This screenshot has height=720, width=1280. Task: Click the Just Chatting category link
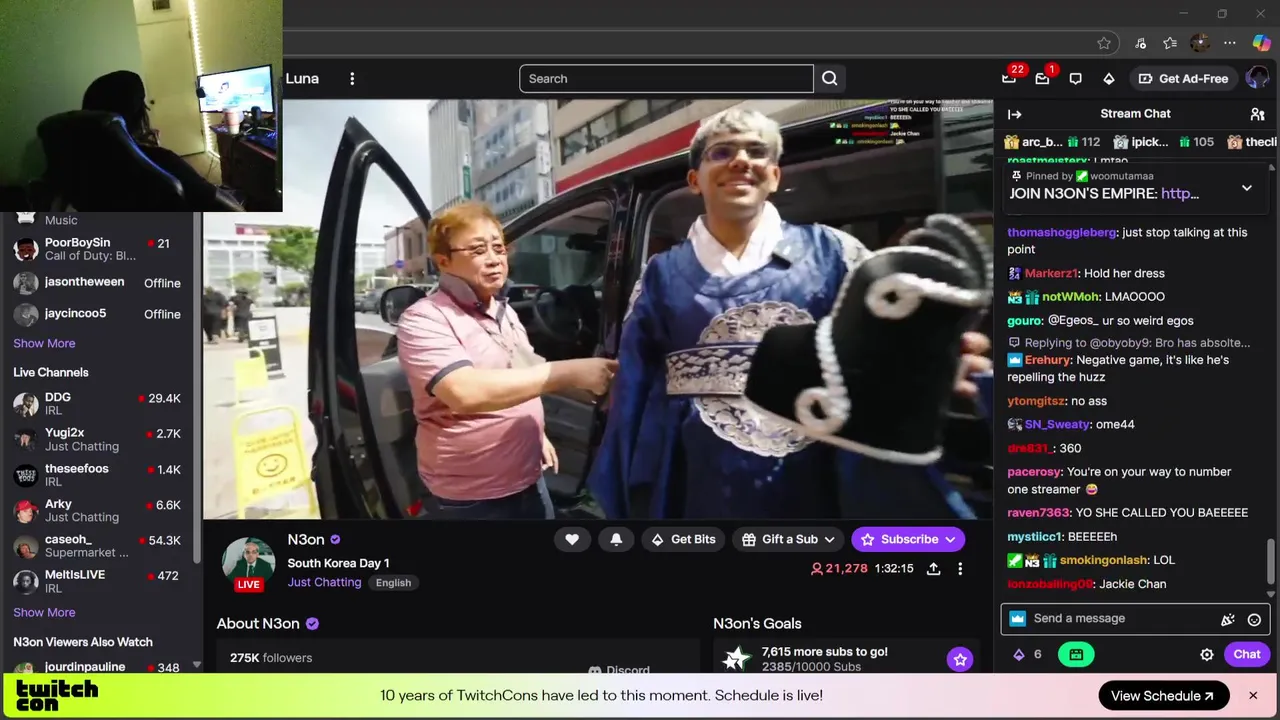[324, 582]
